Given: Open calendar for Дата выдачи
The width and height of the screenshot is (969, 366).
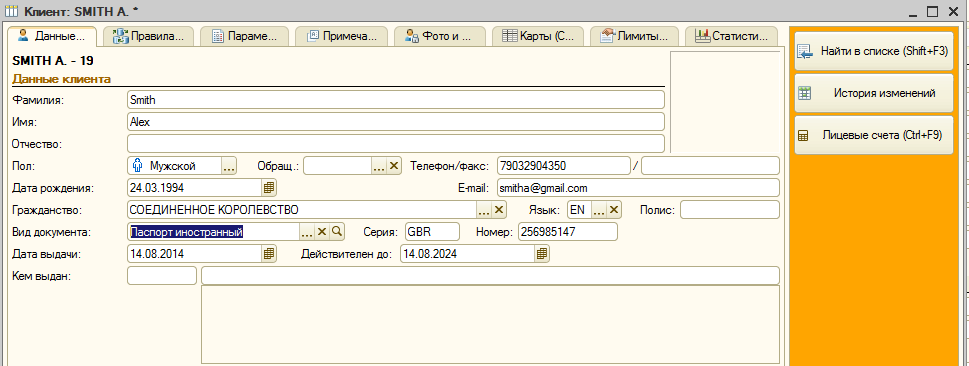Looking at the screenshot, I should point(269,253).
